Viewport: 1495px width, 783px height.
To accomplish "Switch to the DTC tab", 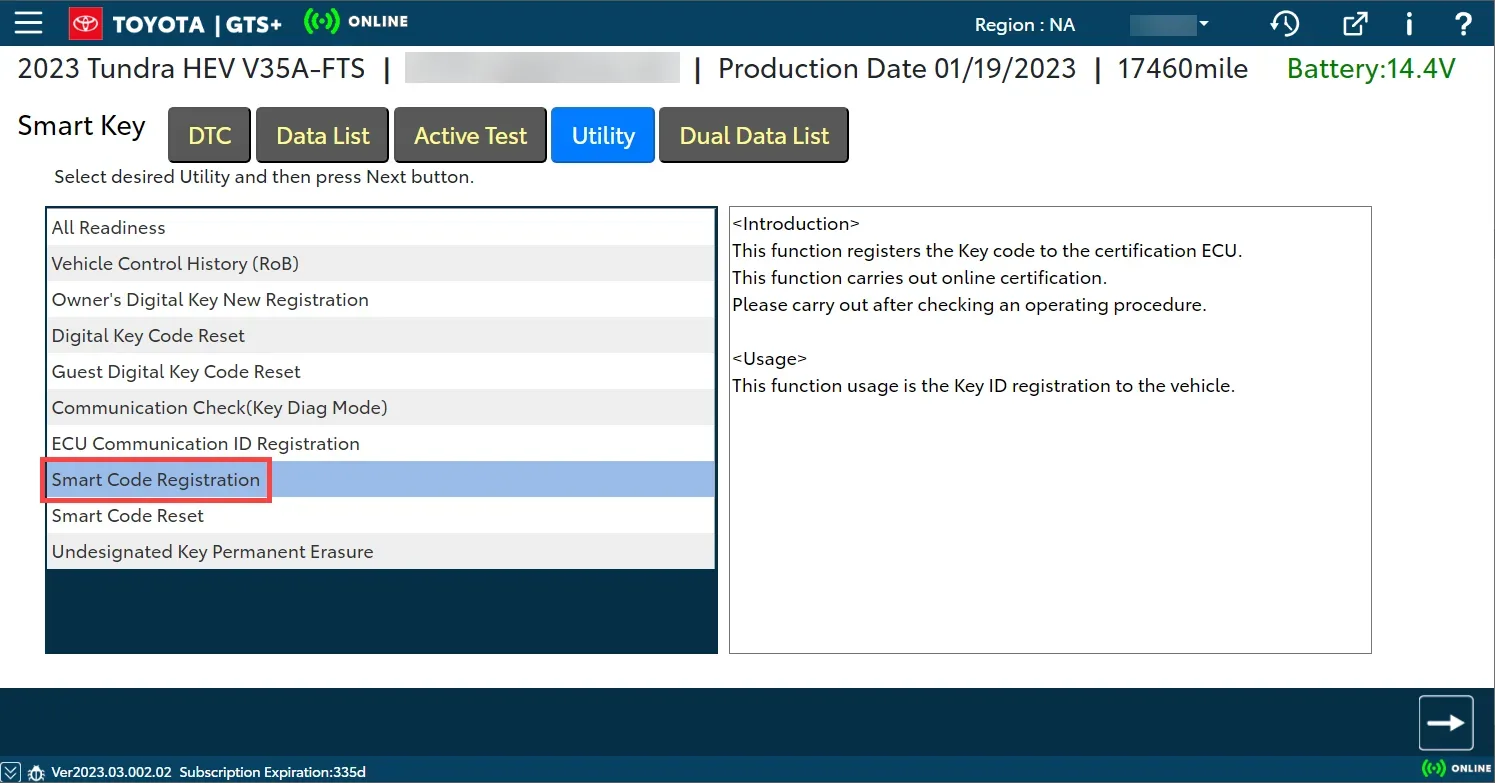I will tap(210, 135).
